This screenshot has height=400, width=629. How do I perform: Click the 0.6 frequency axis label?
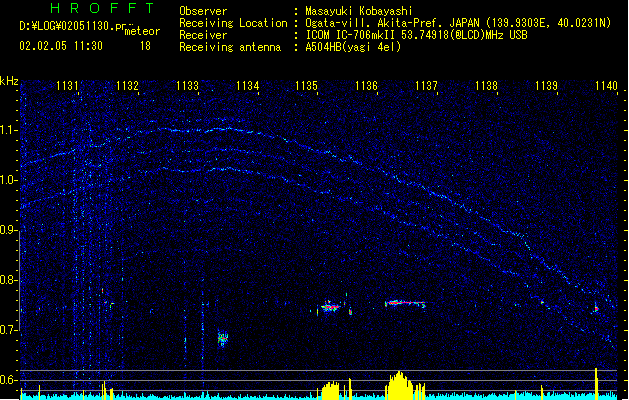pyautogui.click(x=8, y=380)
